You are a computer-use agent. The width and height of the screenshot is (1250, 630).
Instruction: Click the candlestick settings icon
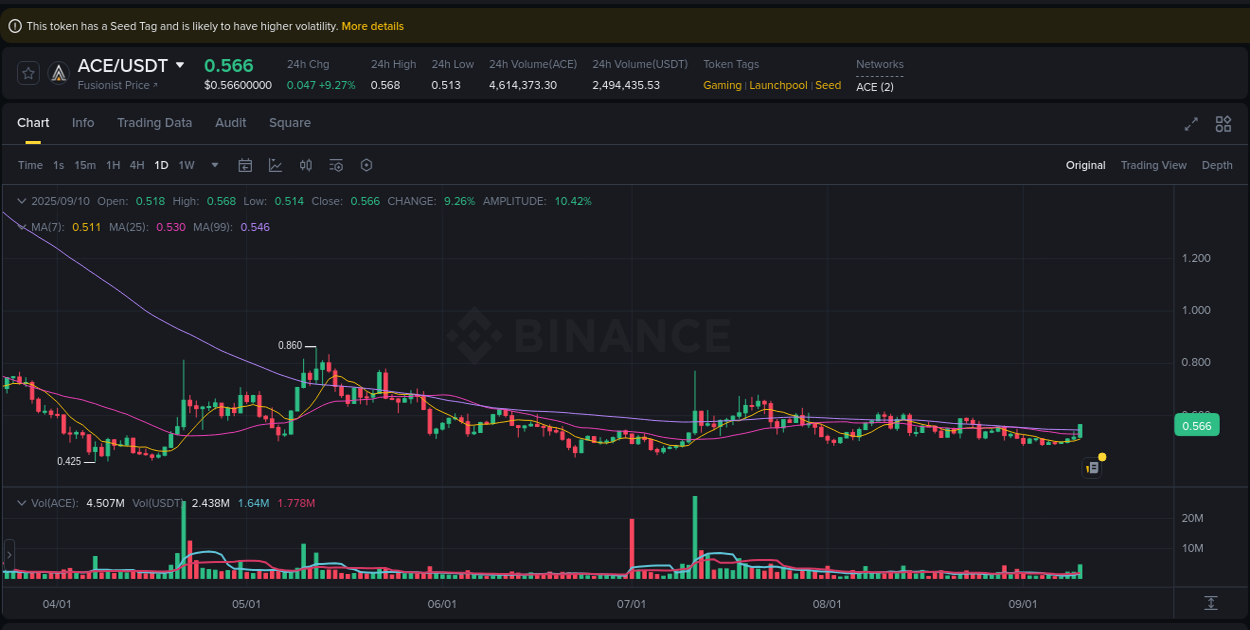[306, 165]
